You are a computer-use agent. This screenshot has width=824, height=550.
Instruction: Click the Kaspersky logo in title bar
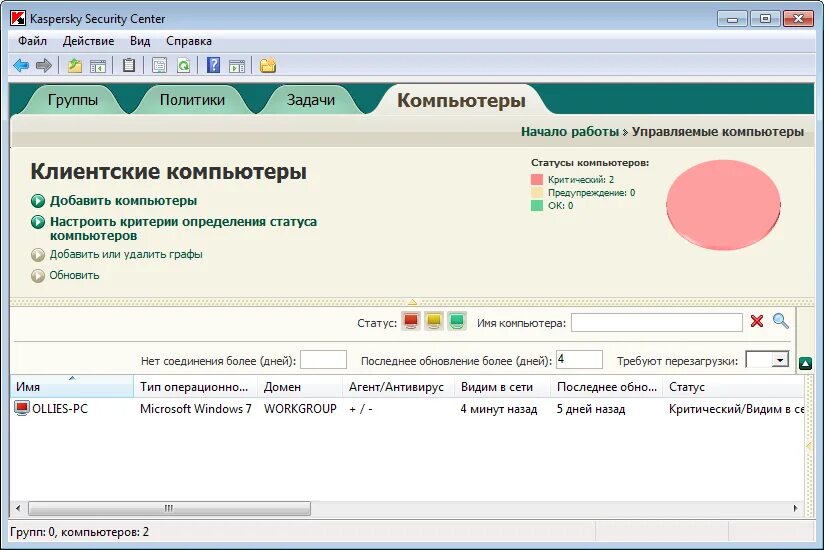(18, 18)
